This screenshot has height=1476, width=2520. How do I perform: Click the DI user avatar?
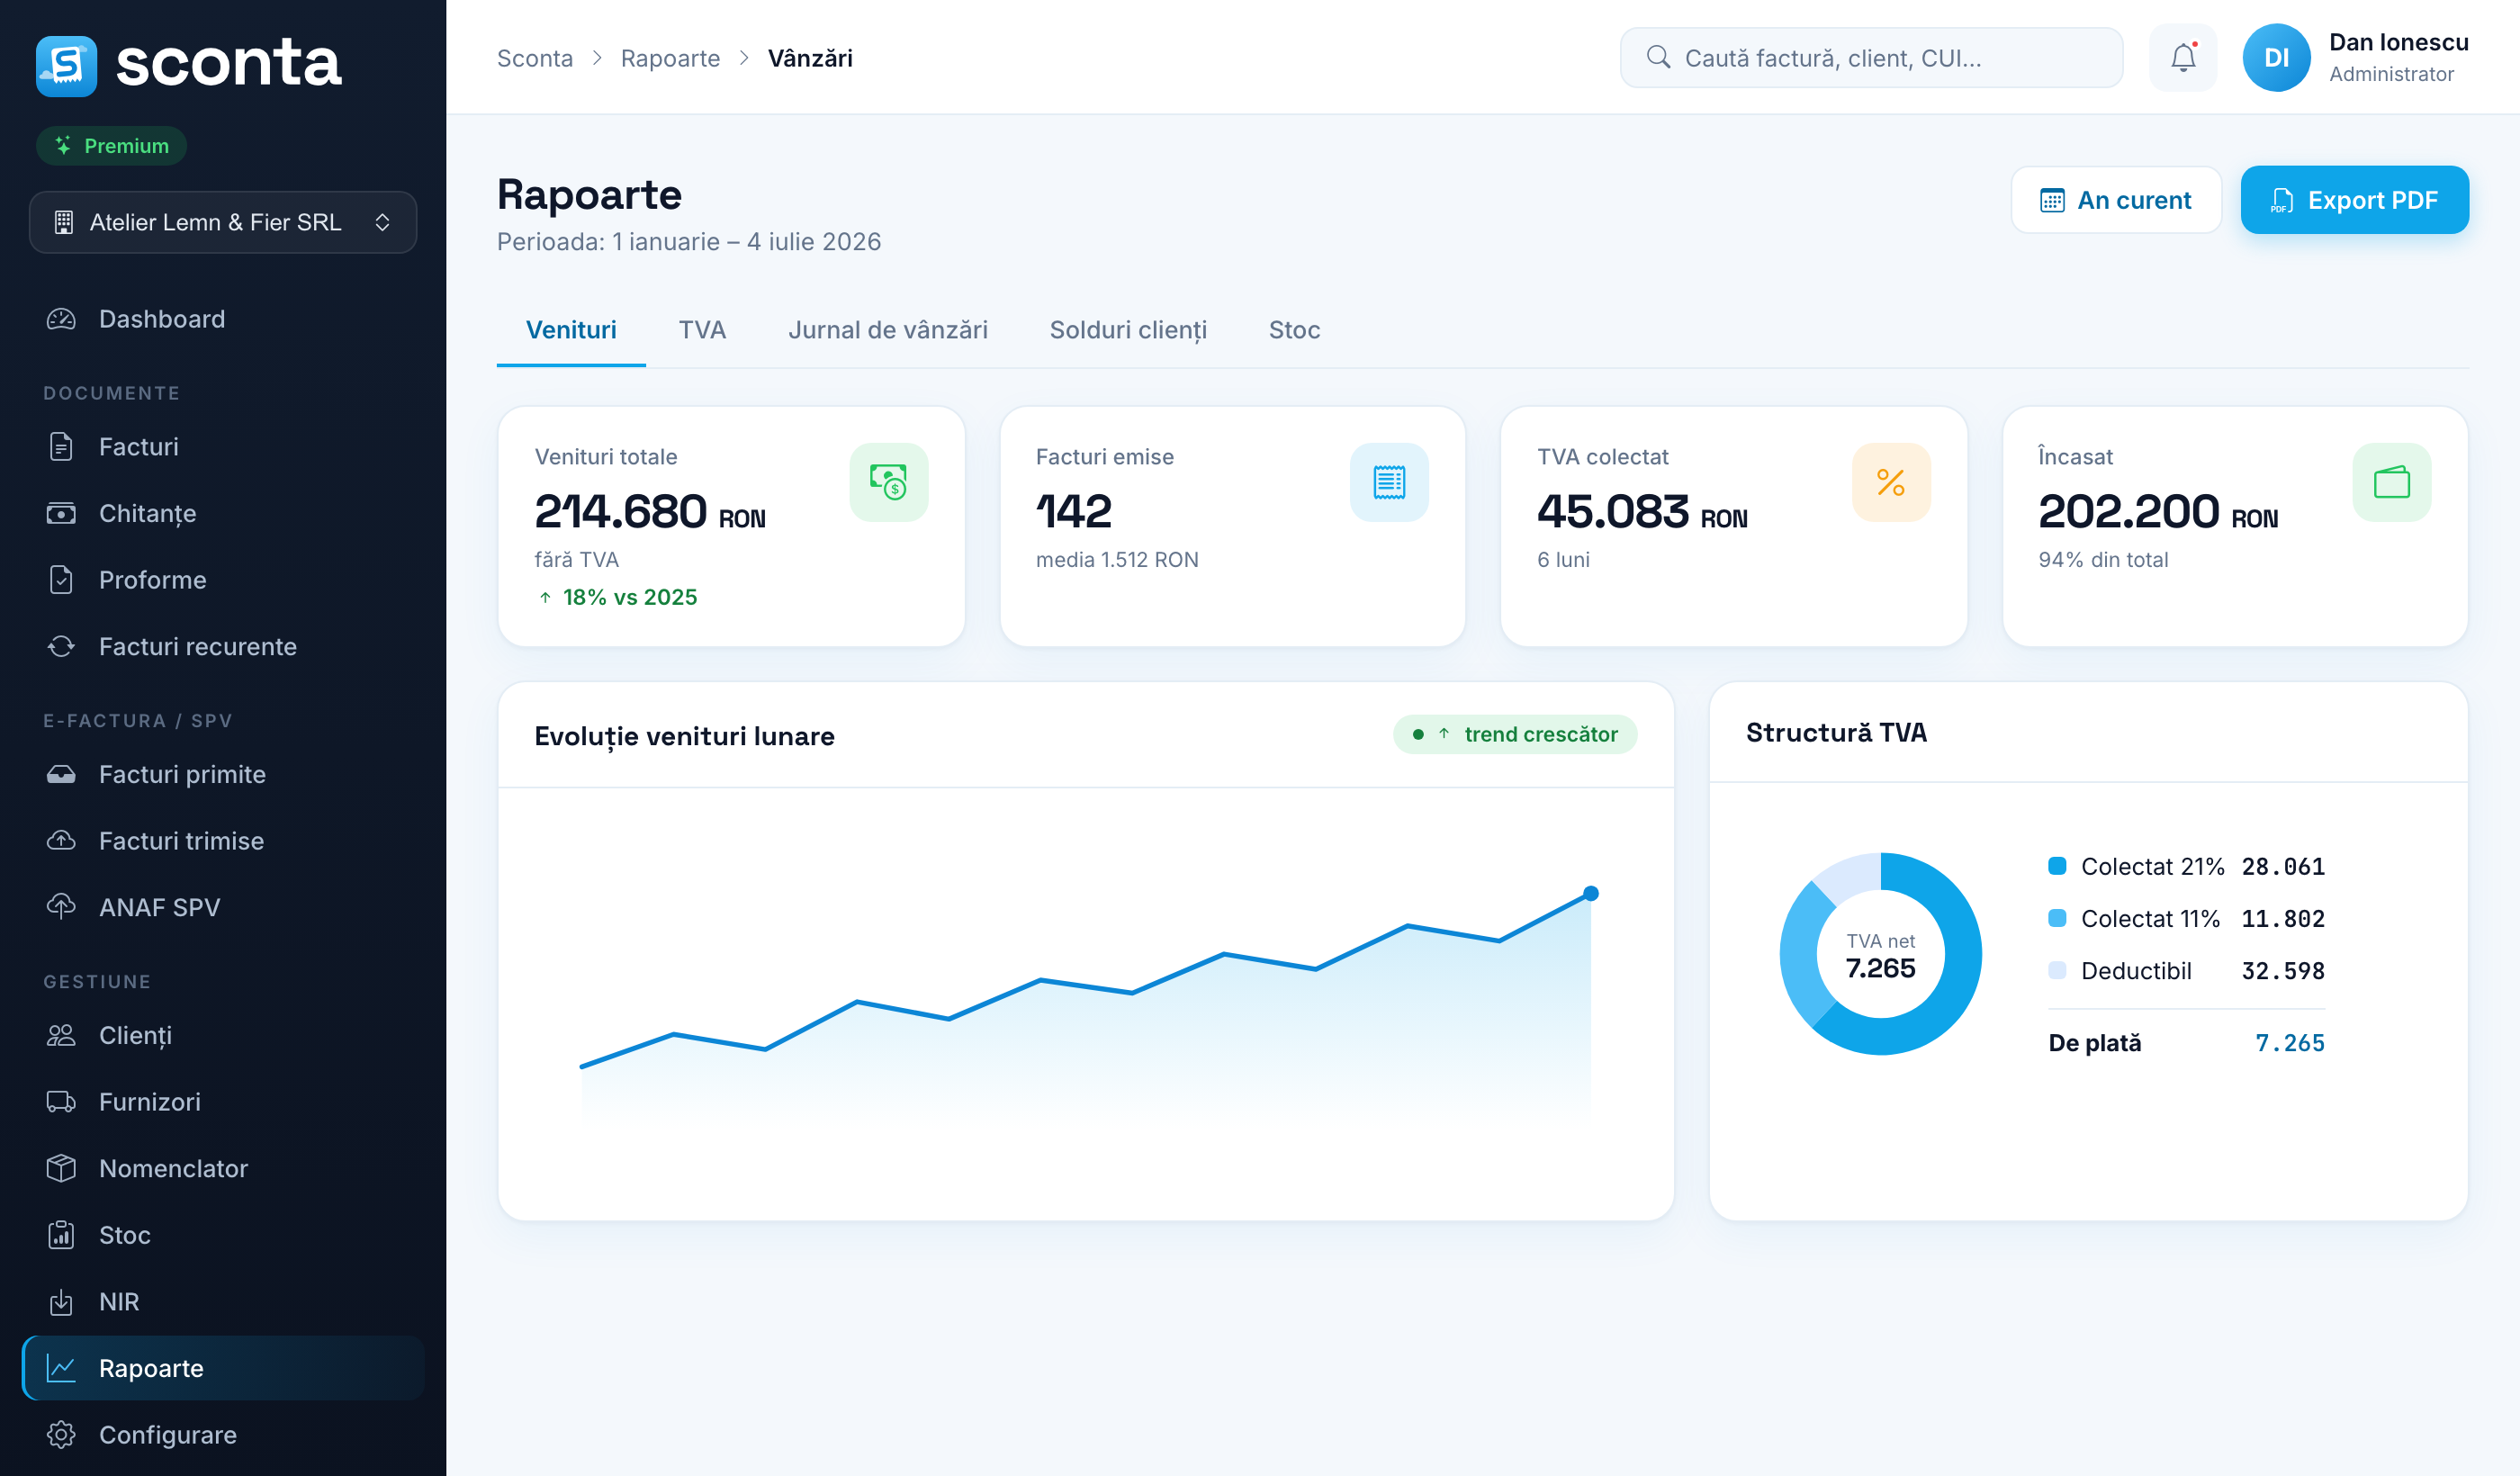[x=2276, y=58]
